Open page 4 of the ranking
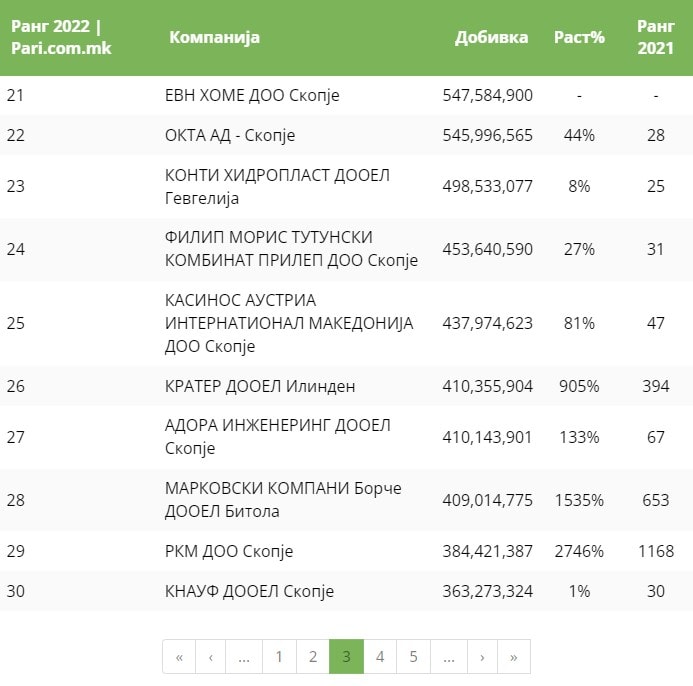 [x=380, y=657]
